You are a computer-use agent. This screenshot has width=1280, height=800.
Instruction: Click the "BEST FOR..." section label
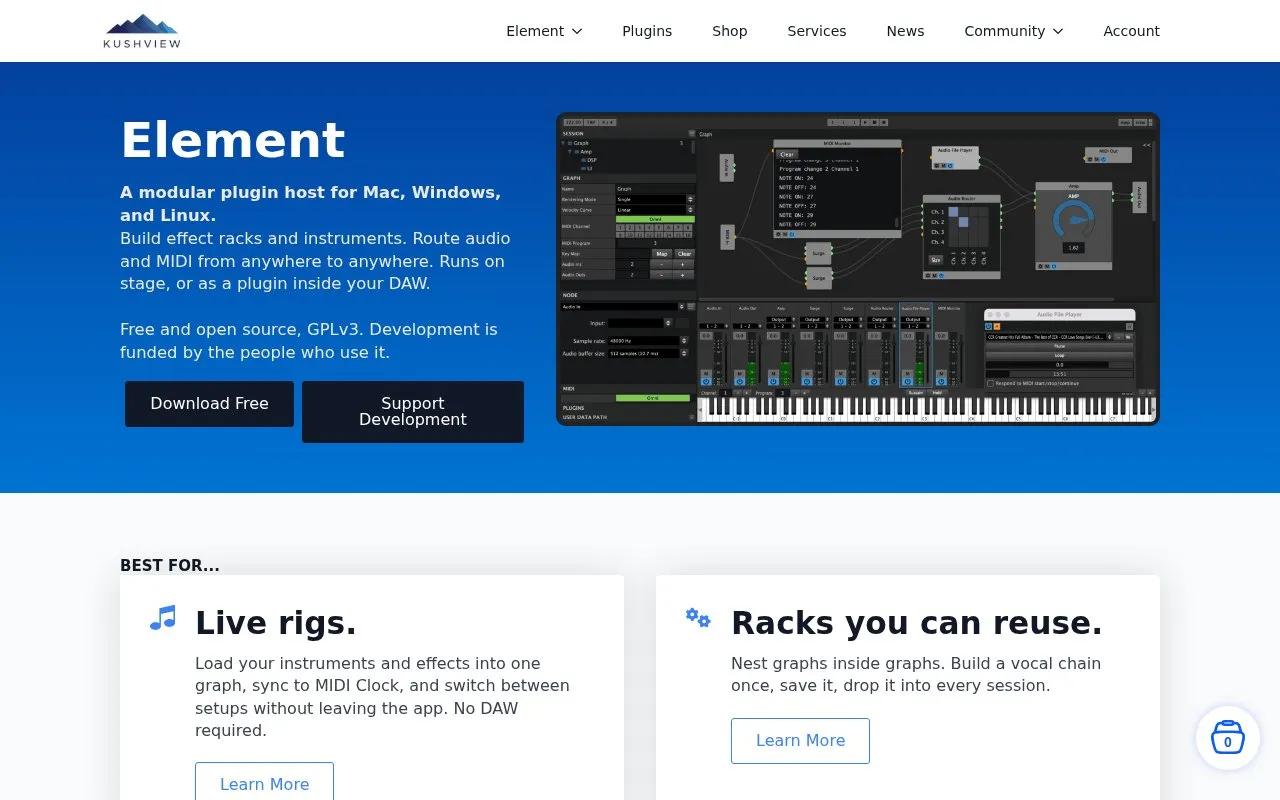tap(170, 566)
